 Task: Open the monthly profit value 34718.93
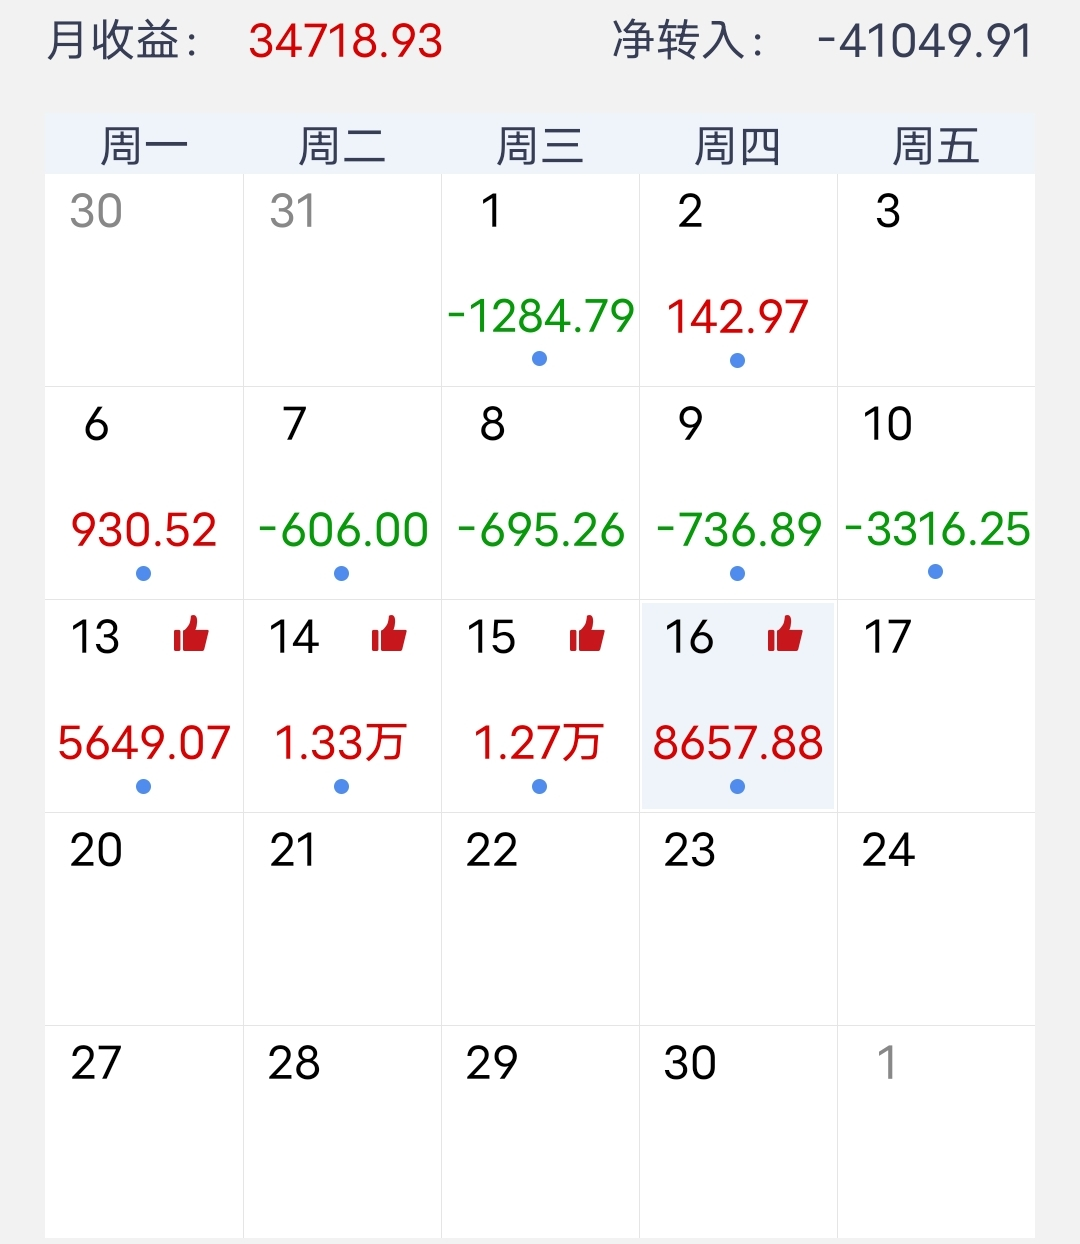point(345,41)
